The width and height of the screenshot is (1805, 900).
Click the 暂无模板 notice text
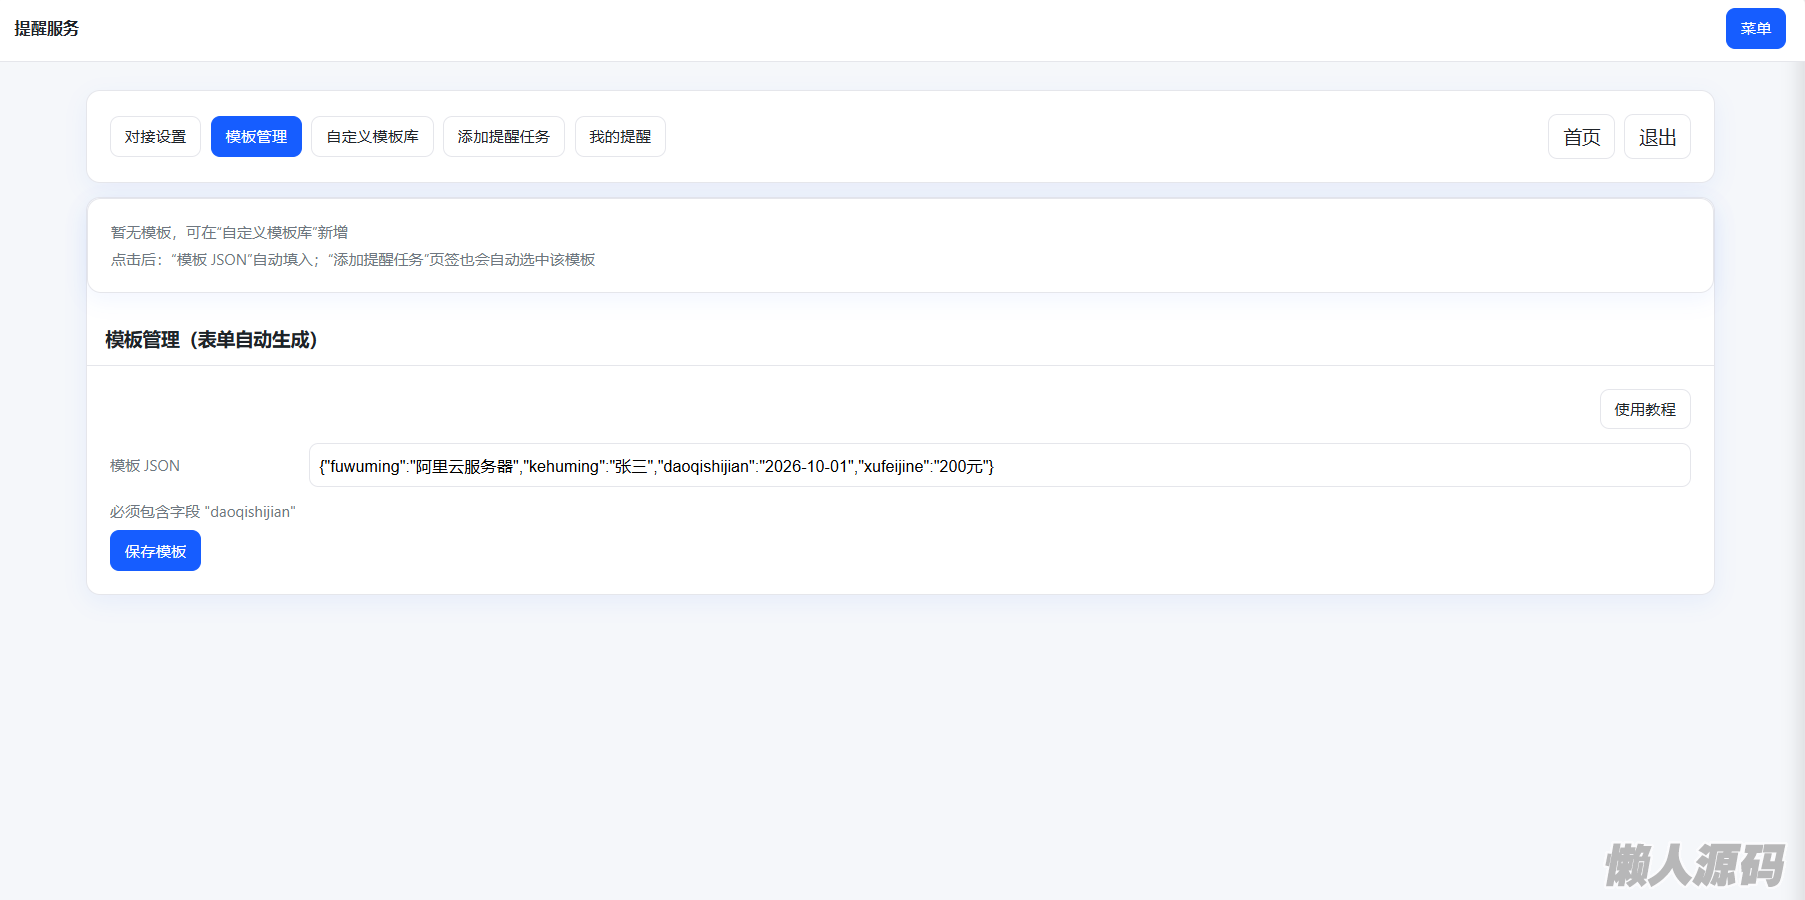point(229,232)
